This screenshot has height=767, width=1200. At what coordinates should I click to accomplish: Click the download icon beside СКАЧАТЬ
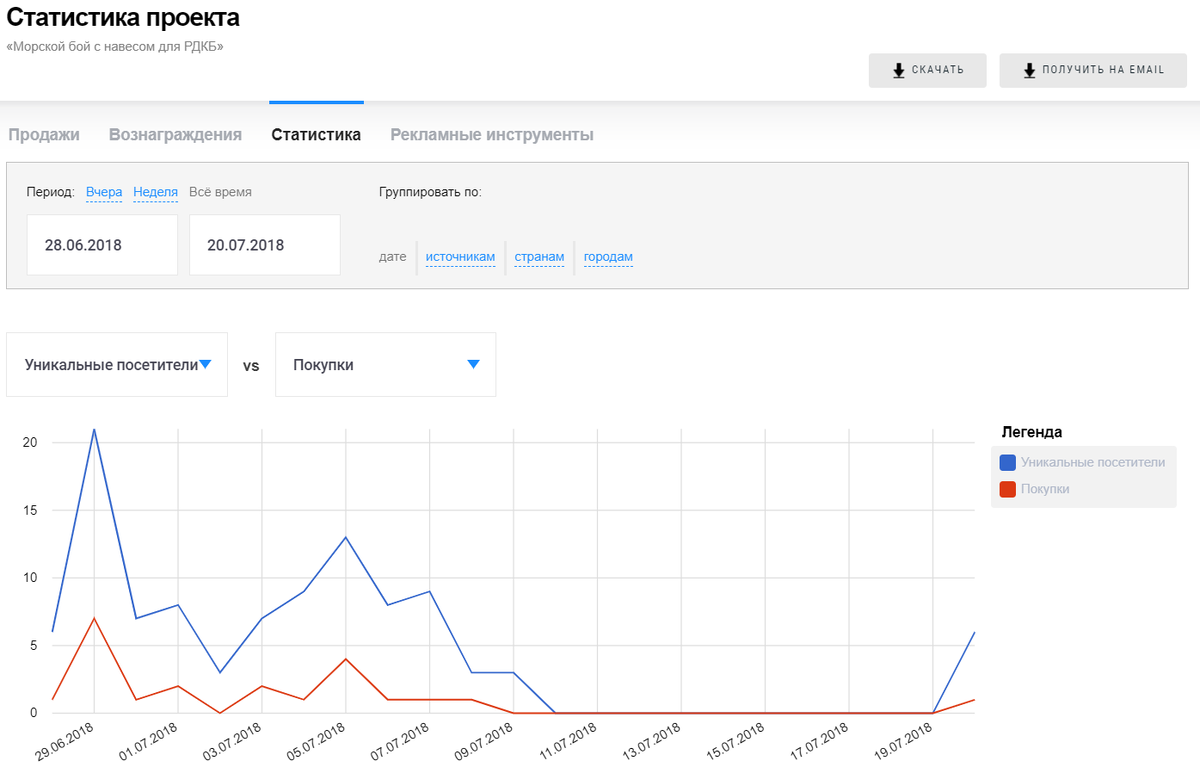pos(899,70)
